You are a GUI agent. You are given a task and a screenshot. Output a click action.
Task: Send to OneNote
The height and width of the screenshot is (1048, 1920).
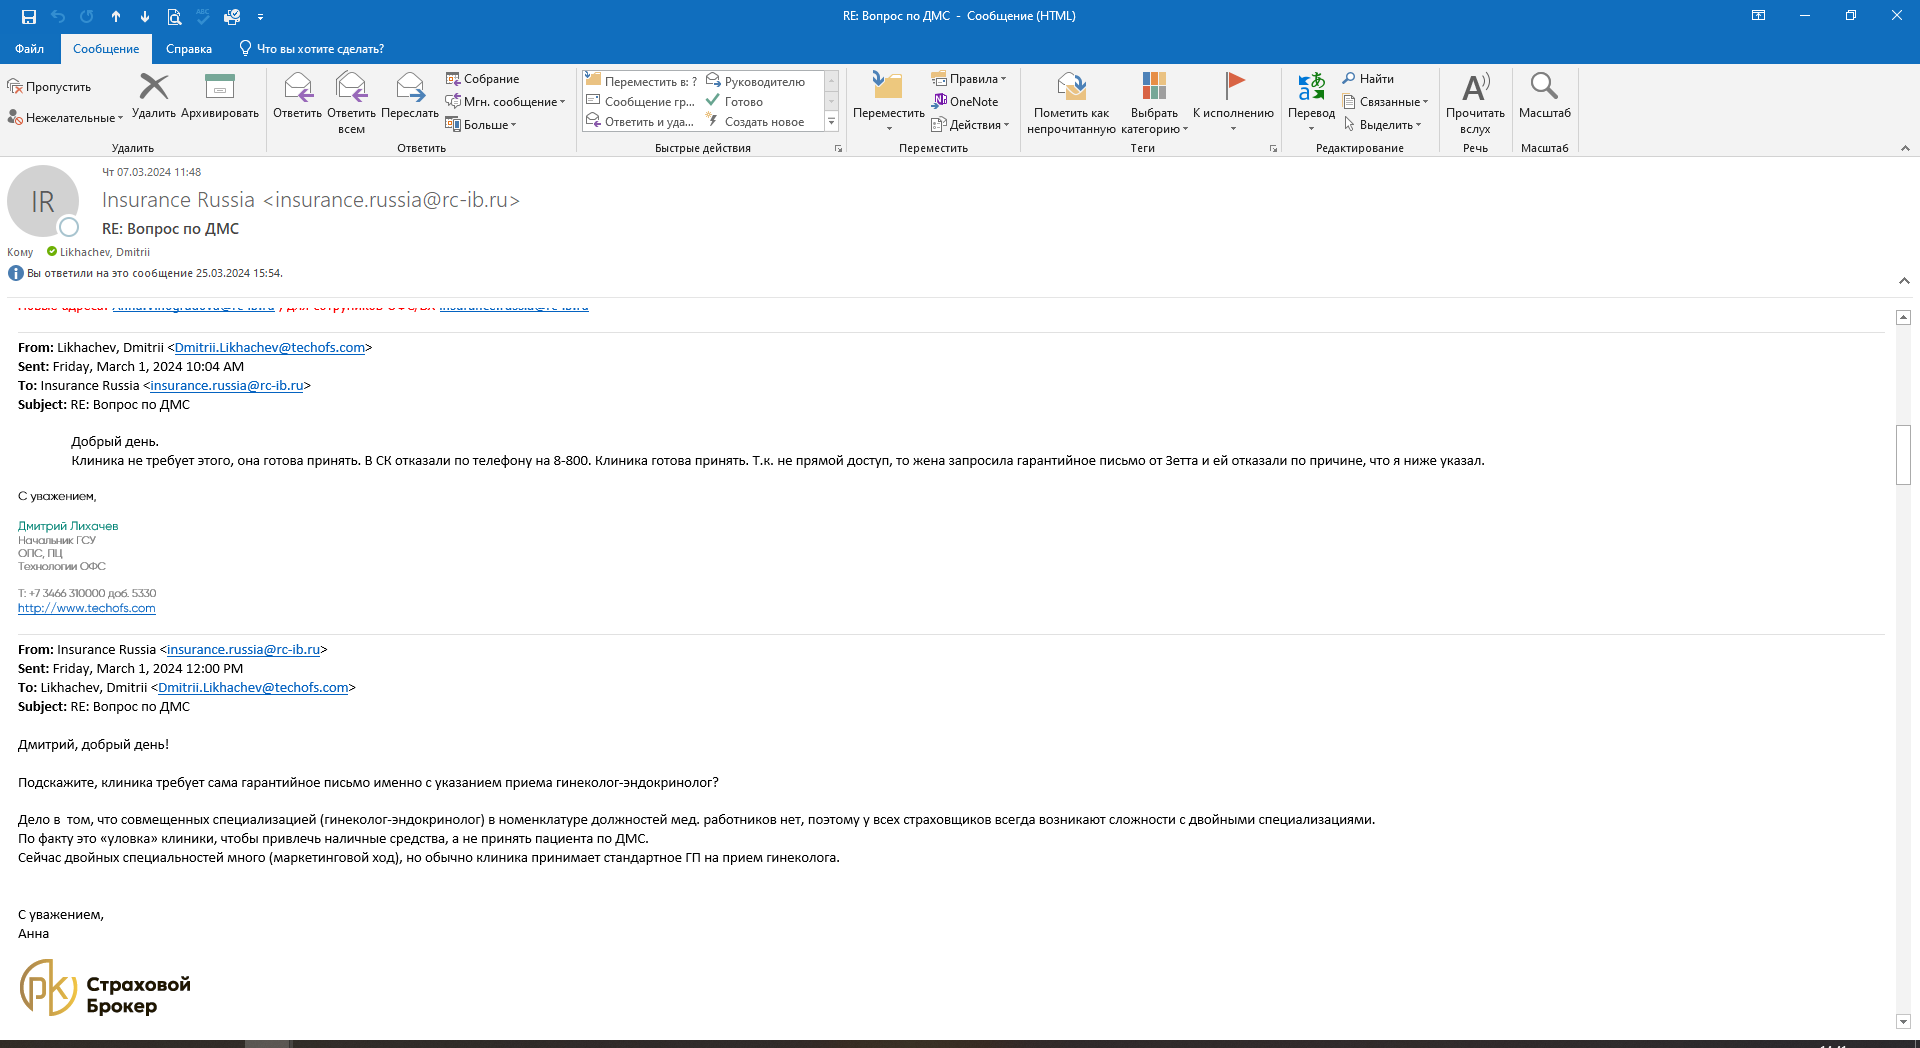(x=965, y=101)
